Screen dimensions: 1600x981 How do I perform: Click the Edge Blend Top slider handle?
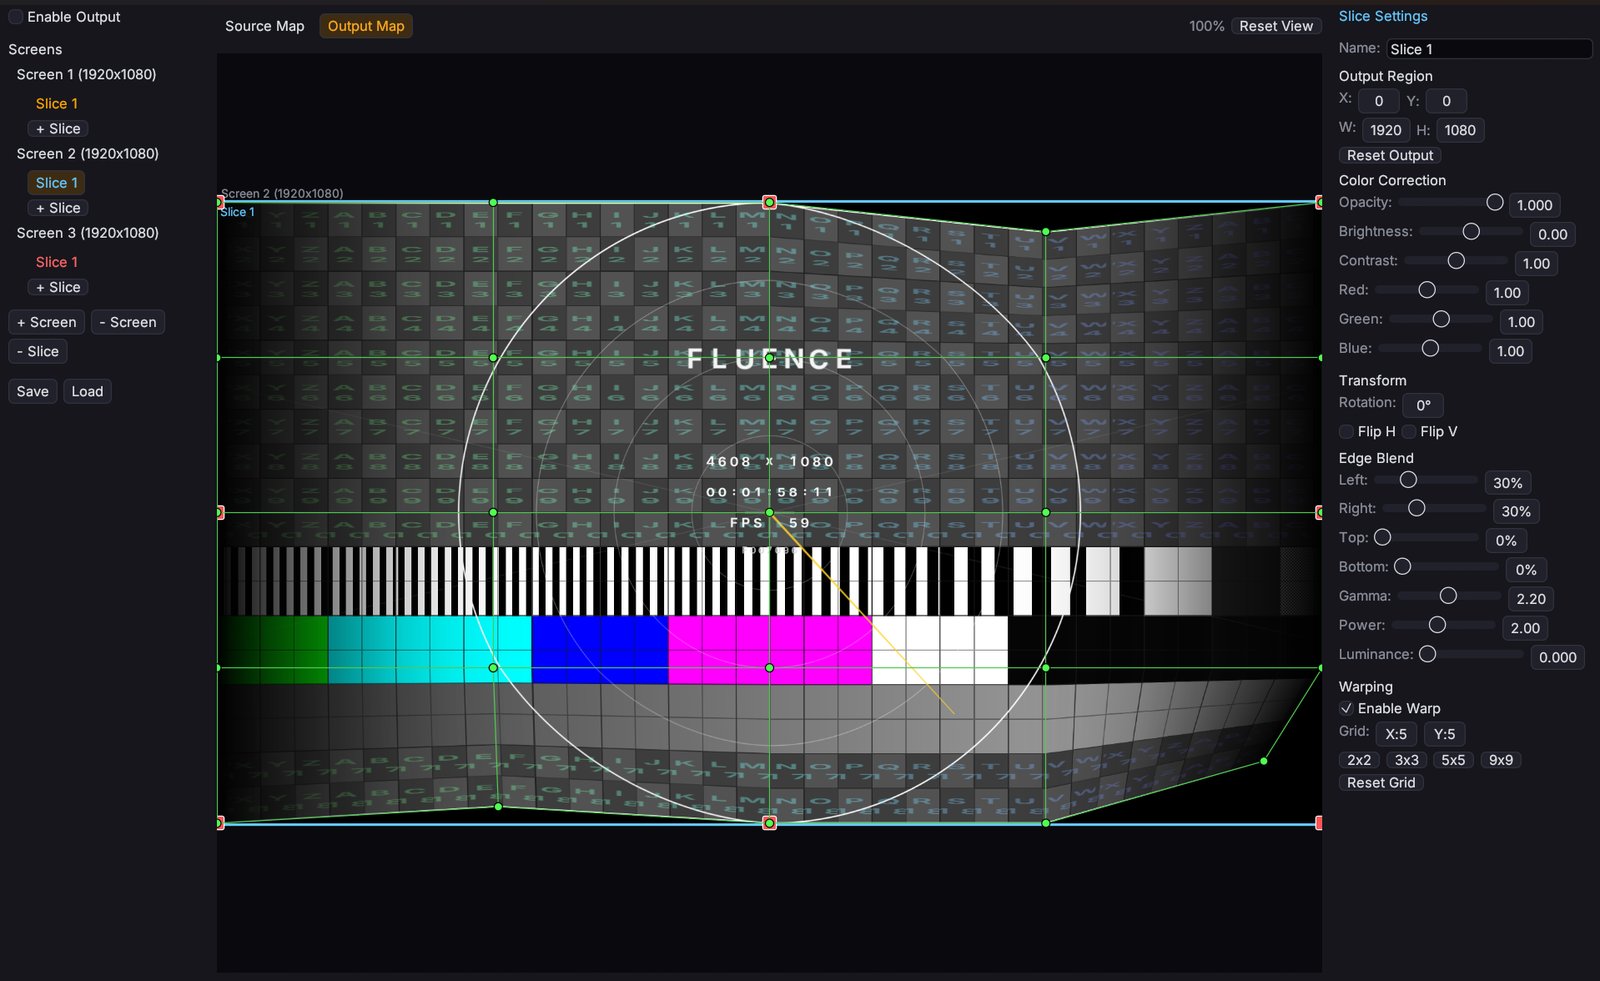coord(1382,537)
